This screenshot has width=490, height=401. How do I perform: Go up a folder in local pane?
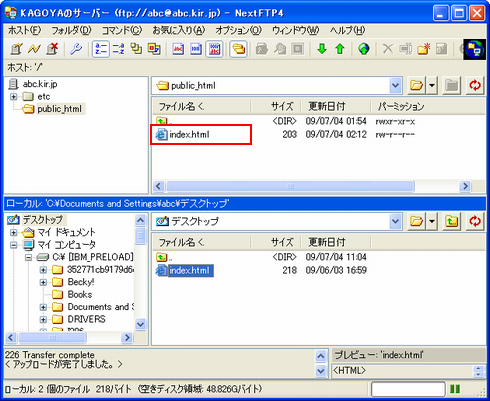(x=452, y=221)
